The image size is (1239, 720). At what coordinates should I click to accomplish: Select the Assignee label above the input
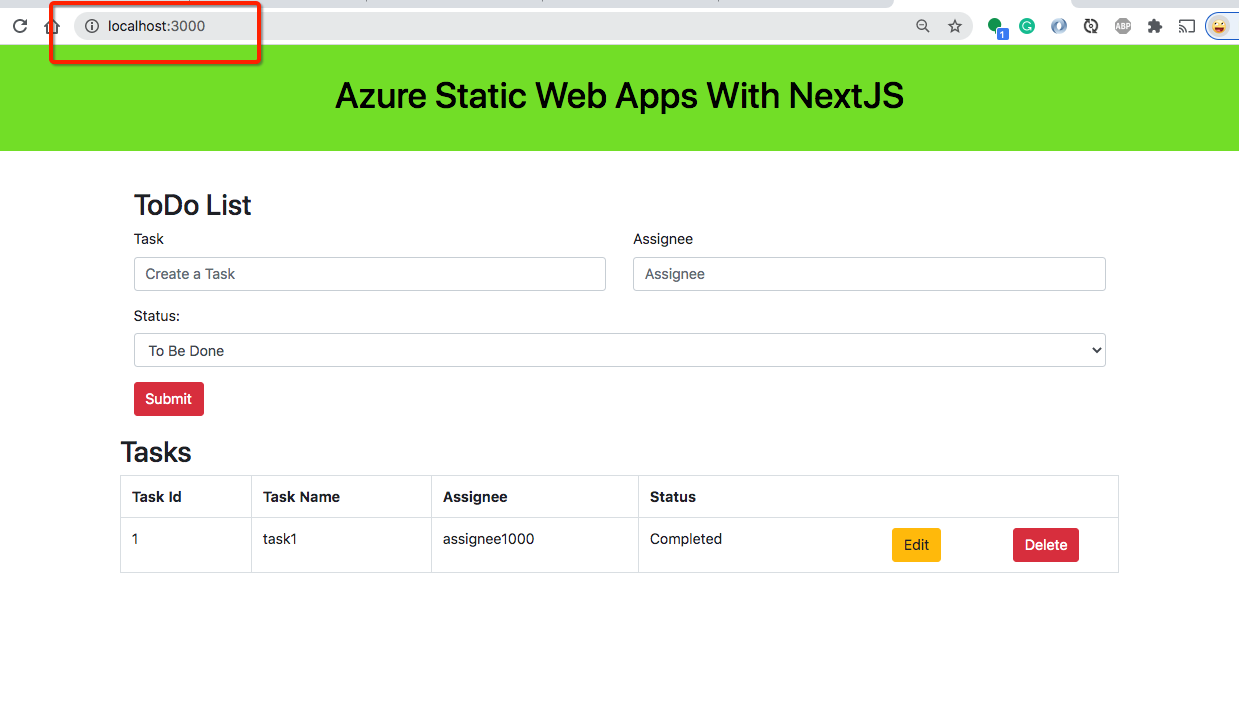click(x=663, y=239)
